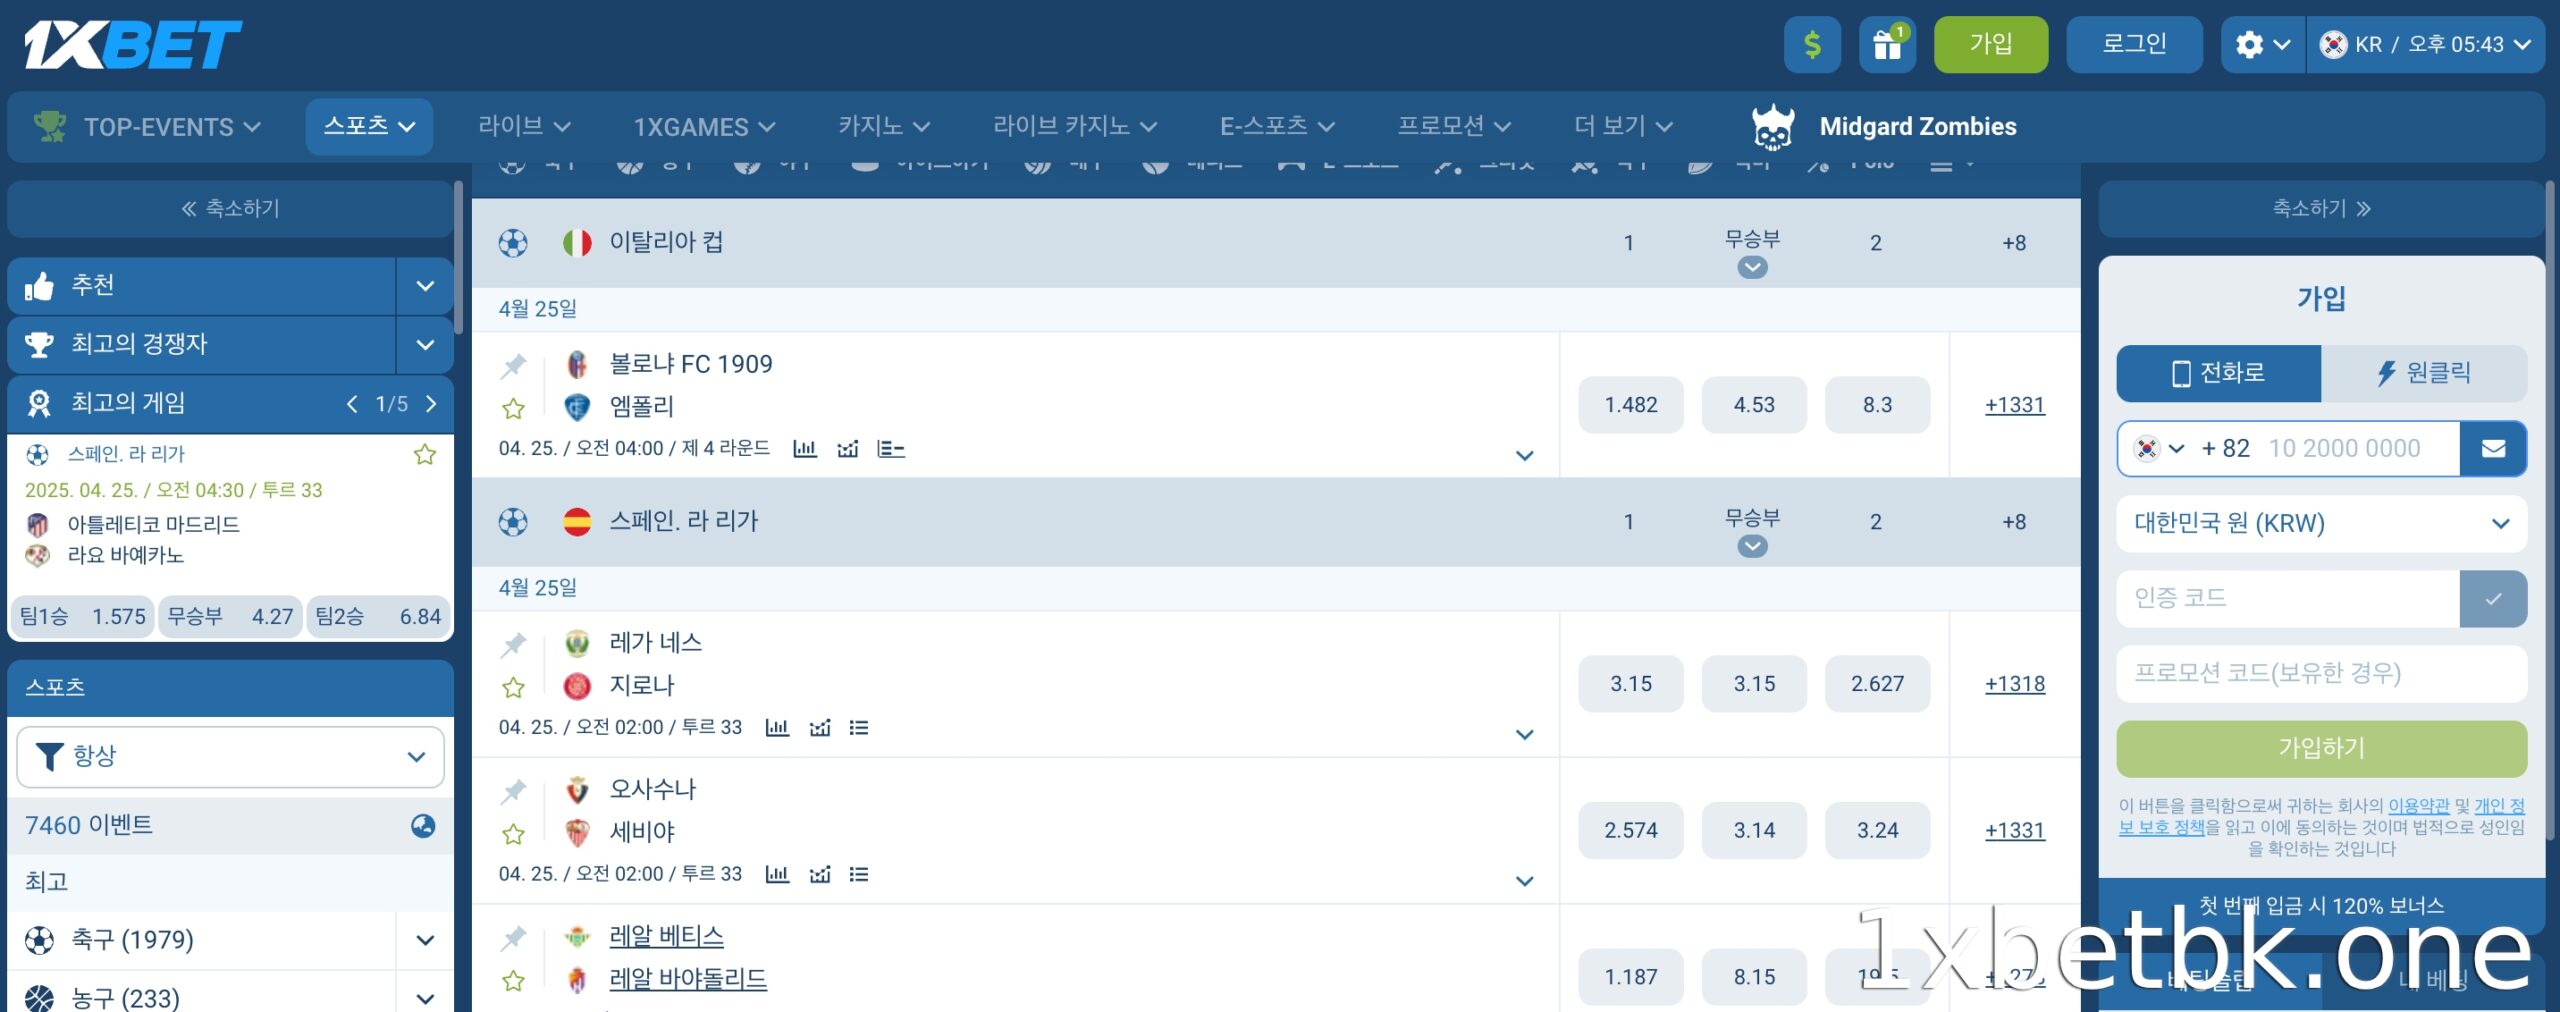The image size is (2560, 1012).
Task: Favorite the 볼로냐 FC 1909 match with star
Action: [x=514, y=408]
